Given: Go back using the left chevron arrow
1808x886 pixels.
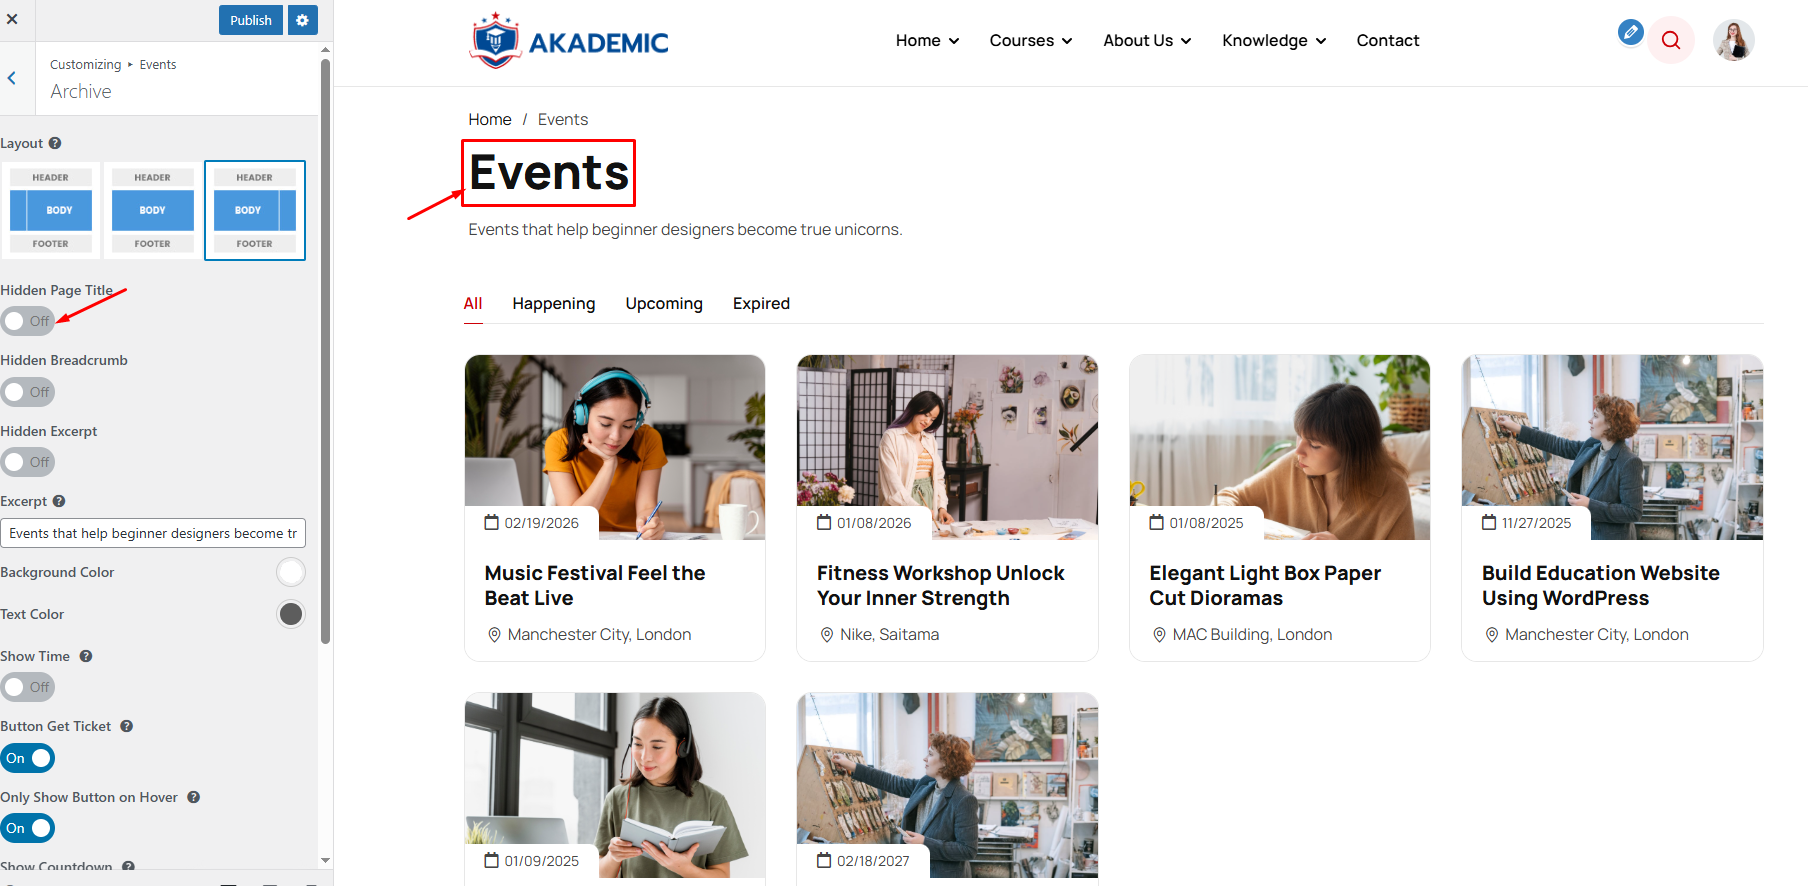Looking at the screenshot, I should (12, 78).
